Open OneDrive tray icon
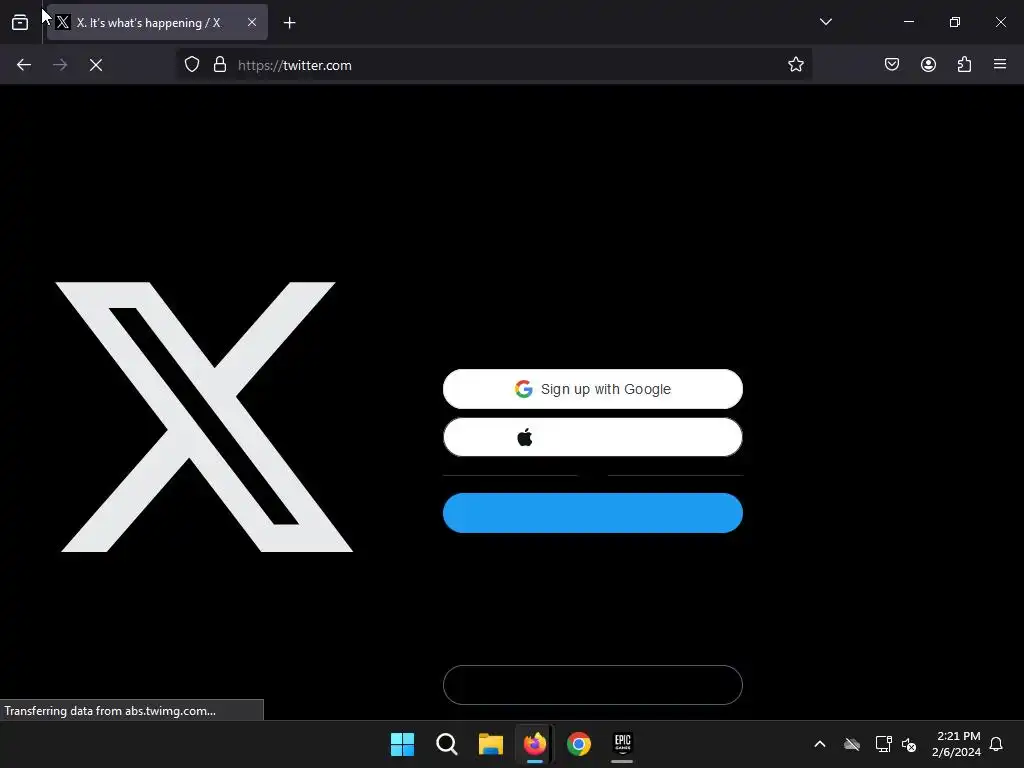 click(x=852, y=744)
